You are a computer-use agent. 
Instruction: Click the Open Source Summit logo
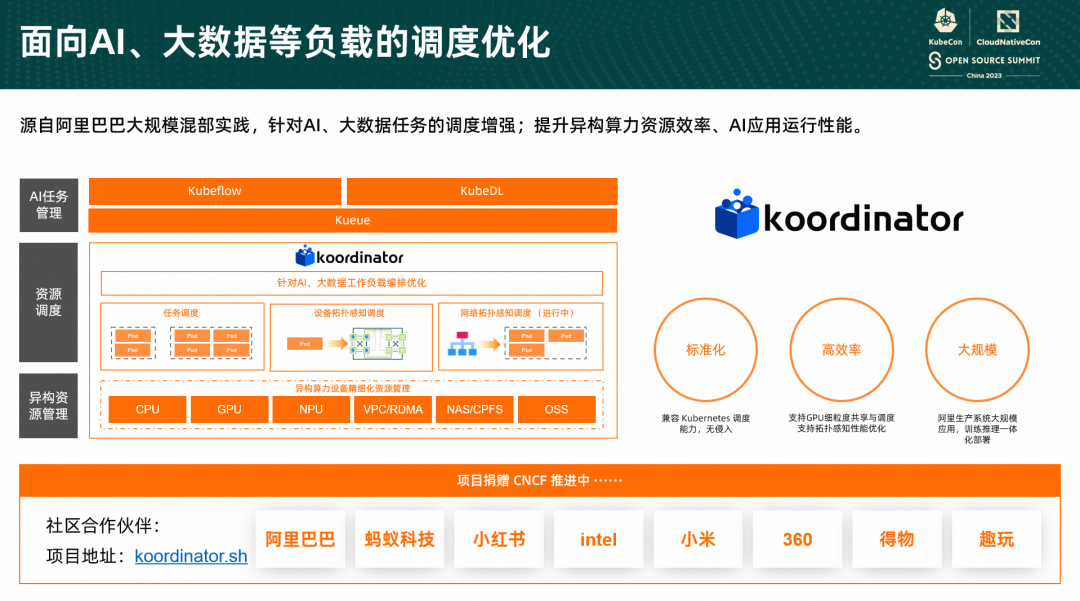coord(984,61)
